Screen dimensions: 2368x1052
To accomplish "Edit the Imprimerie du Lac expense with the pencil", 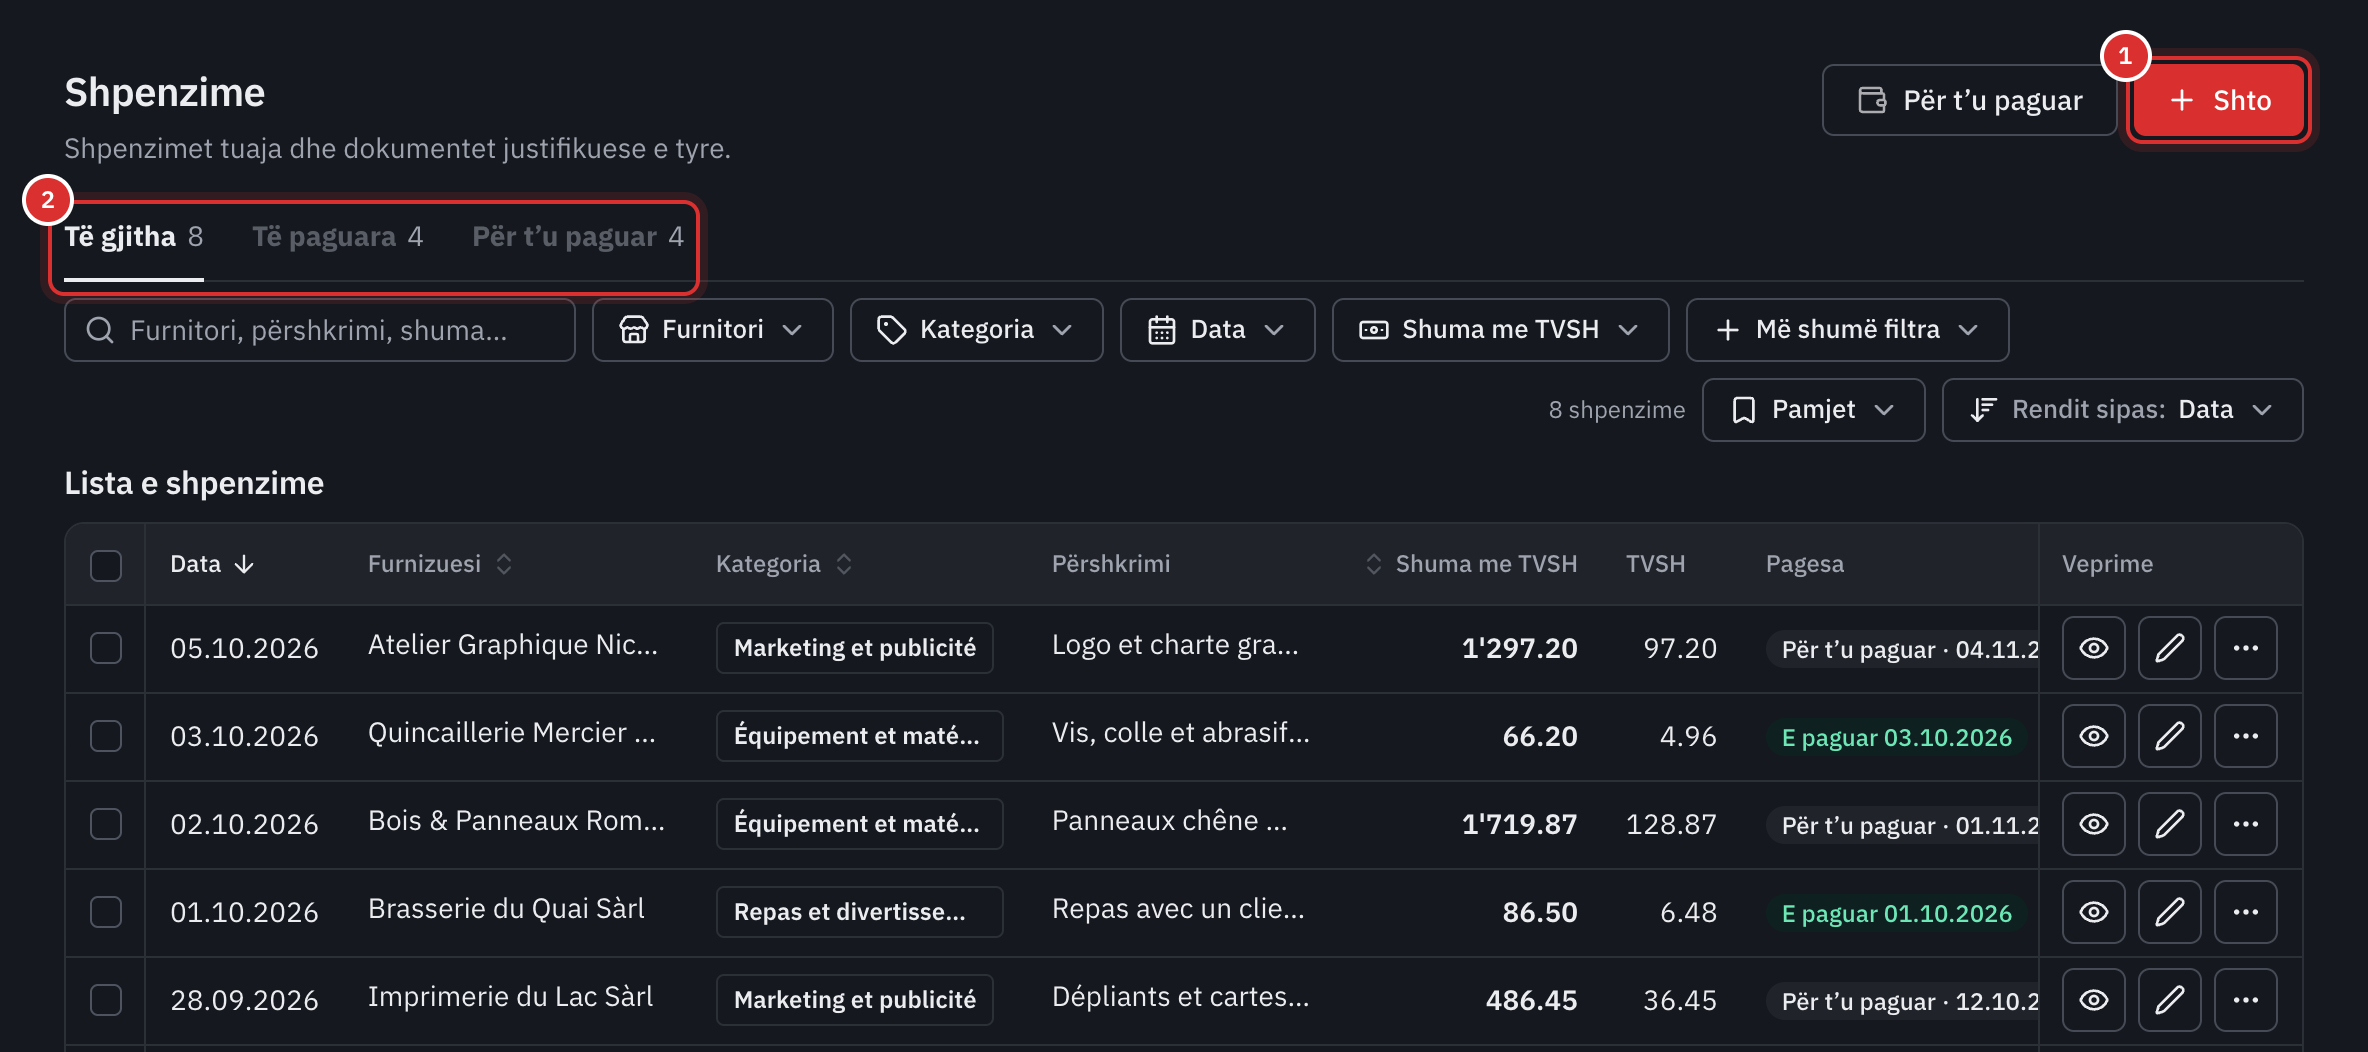I will coord(2169,1000).
